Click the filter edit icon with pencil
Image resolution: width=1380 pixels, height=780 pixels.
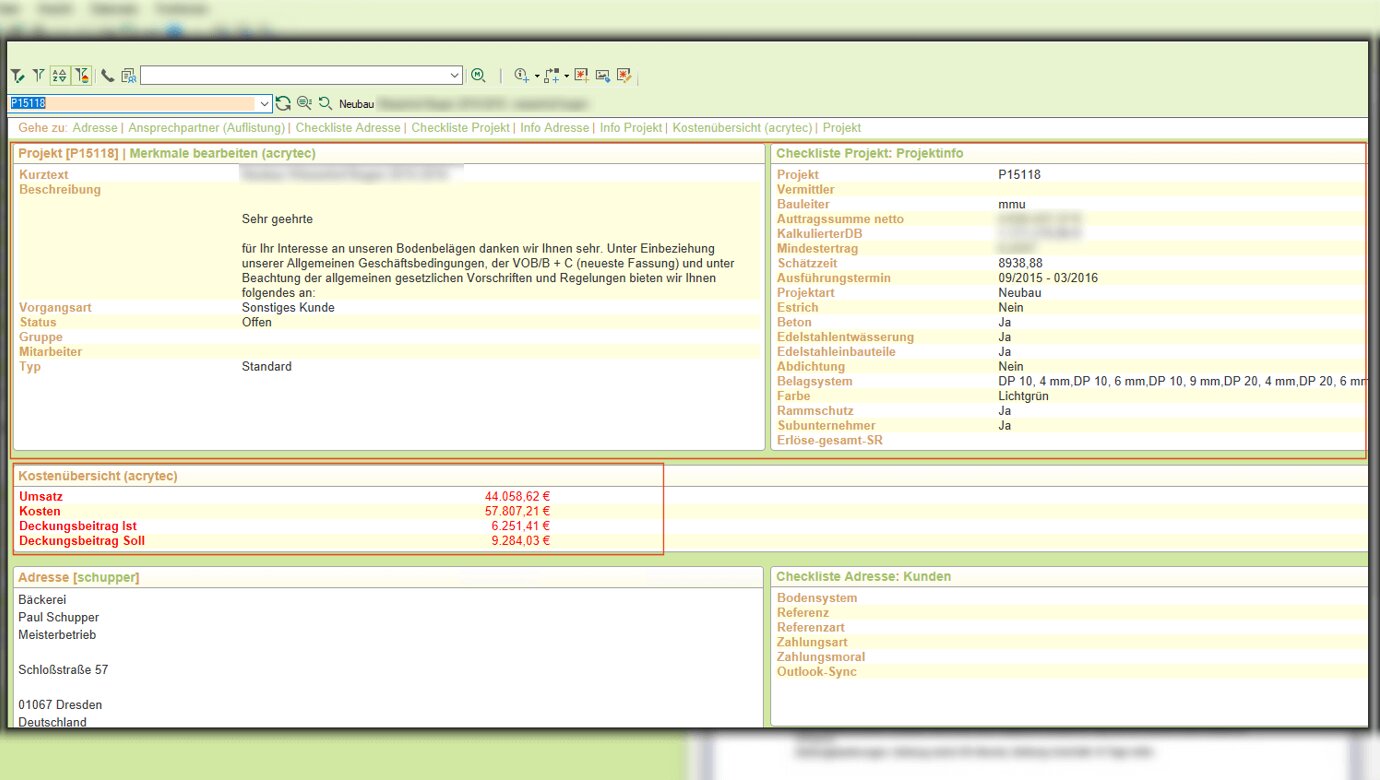click(x=17, y=76)
